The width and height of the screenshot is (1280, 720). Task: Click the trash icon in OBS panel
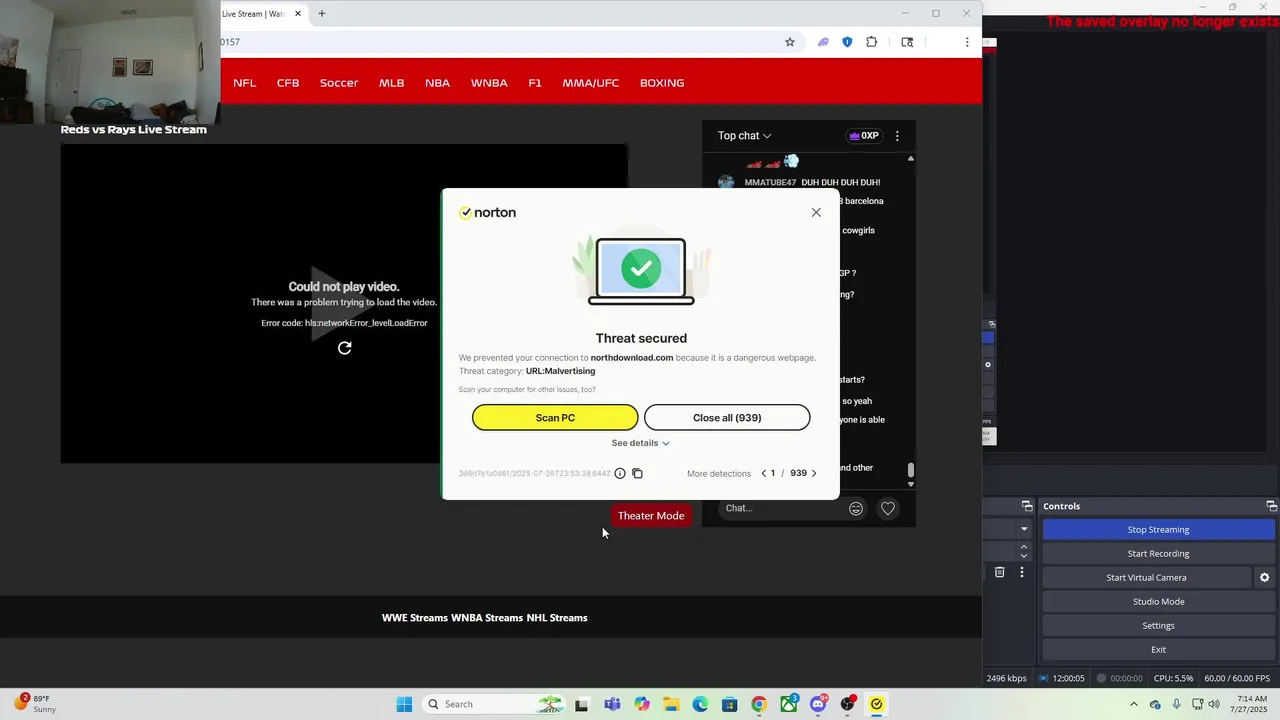999,572
